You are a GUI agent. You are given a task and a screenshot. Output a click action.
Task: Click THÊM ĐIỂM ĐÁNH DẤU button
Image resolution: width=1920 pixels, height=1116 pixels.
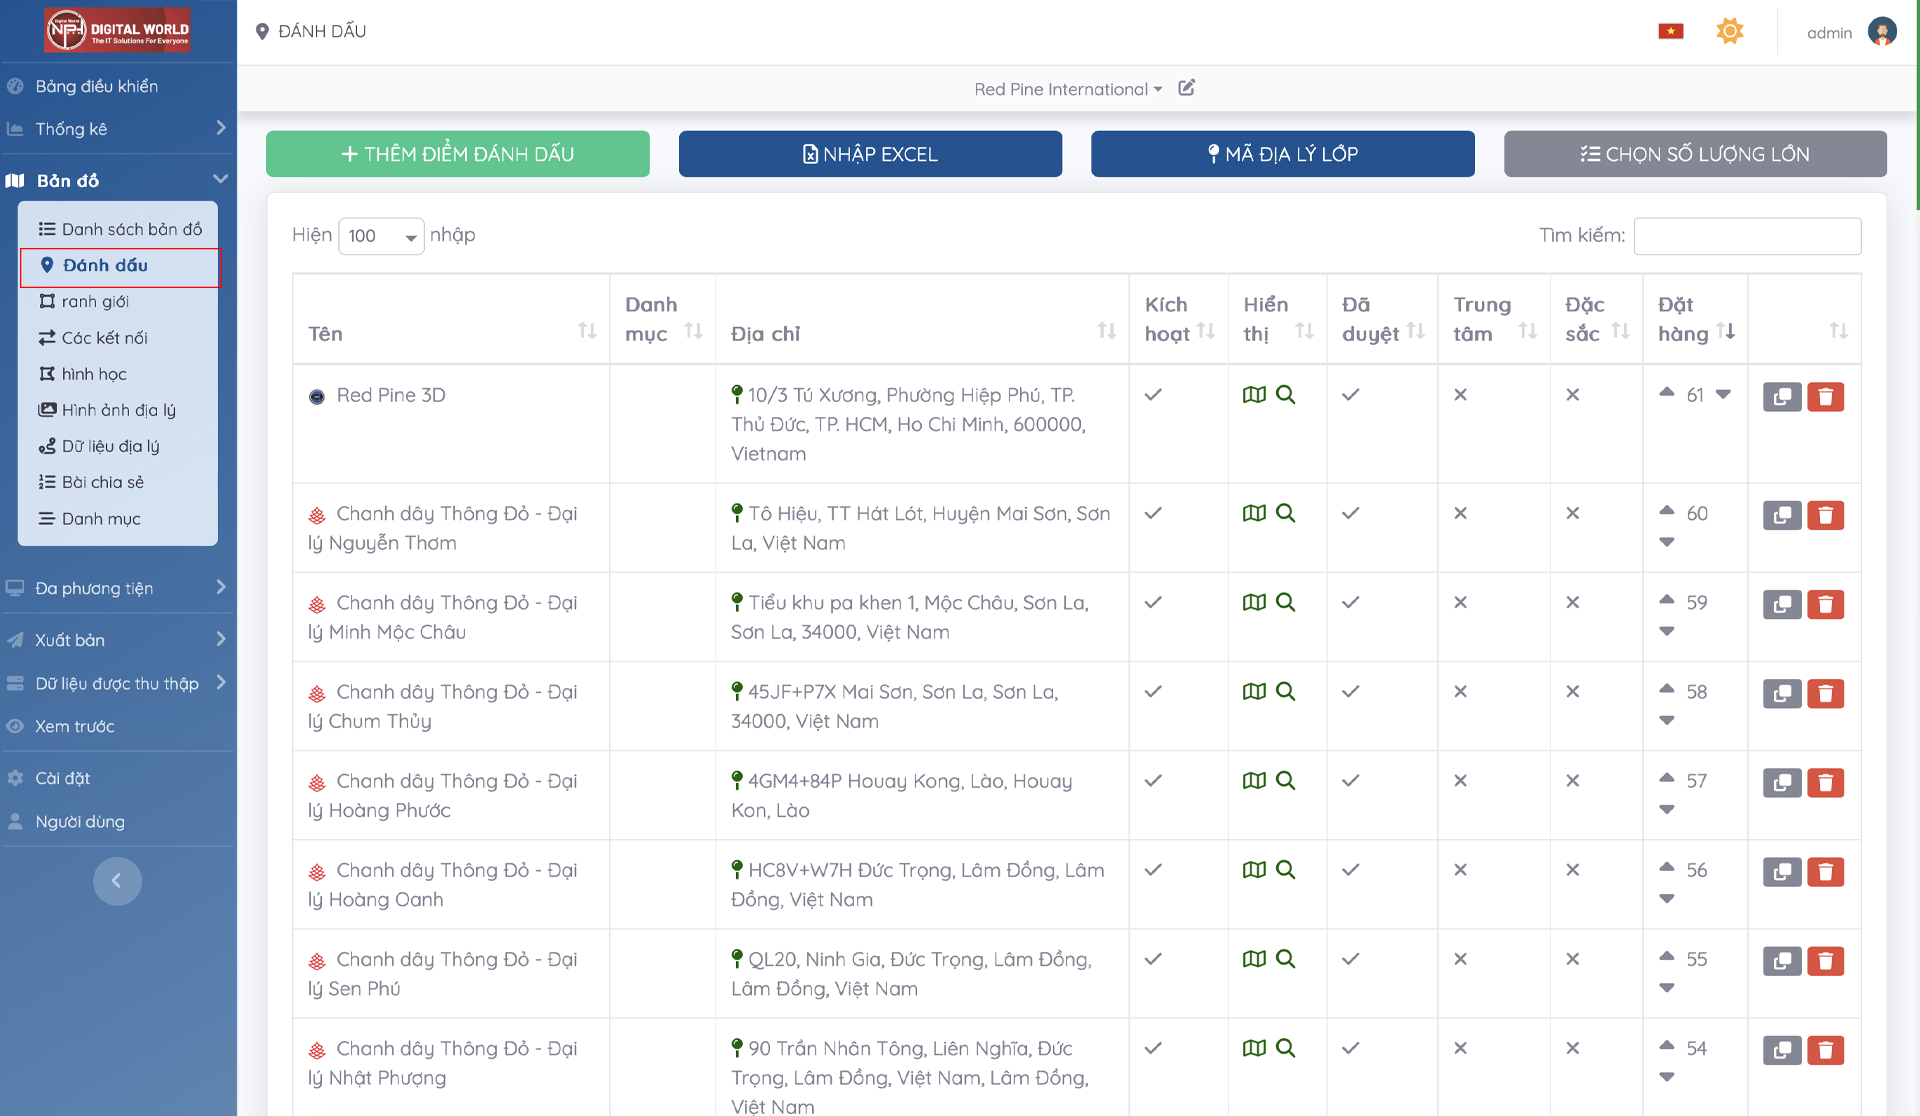point(457,154)
